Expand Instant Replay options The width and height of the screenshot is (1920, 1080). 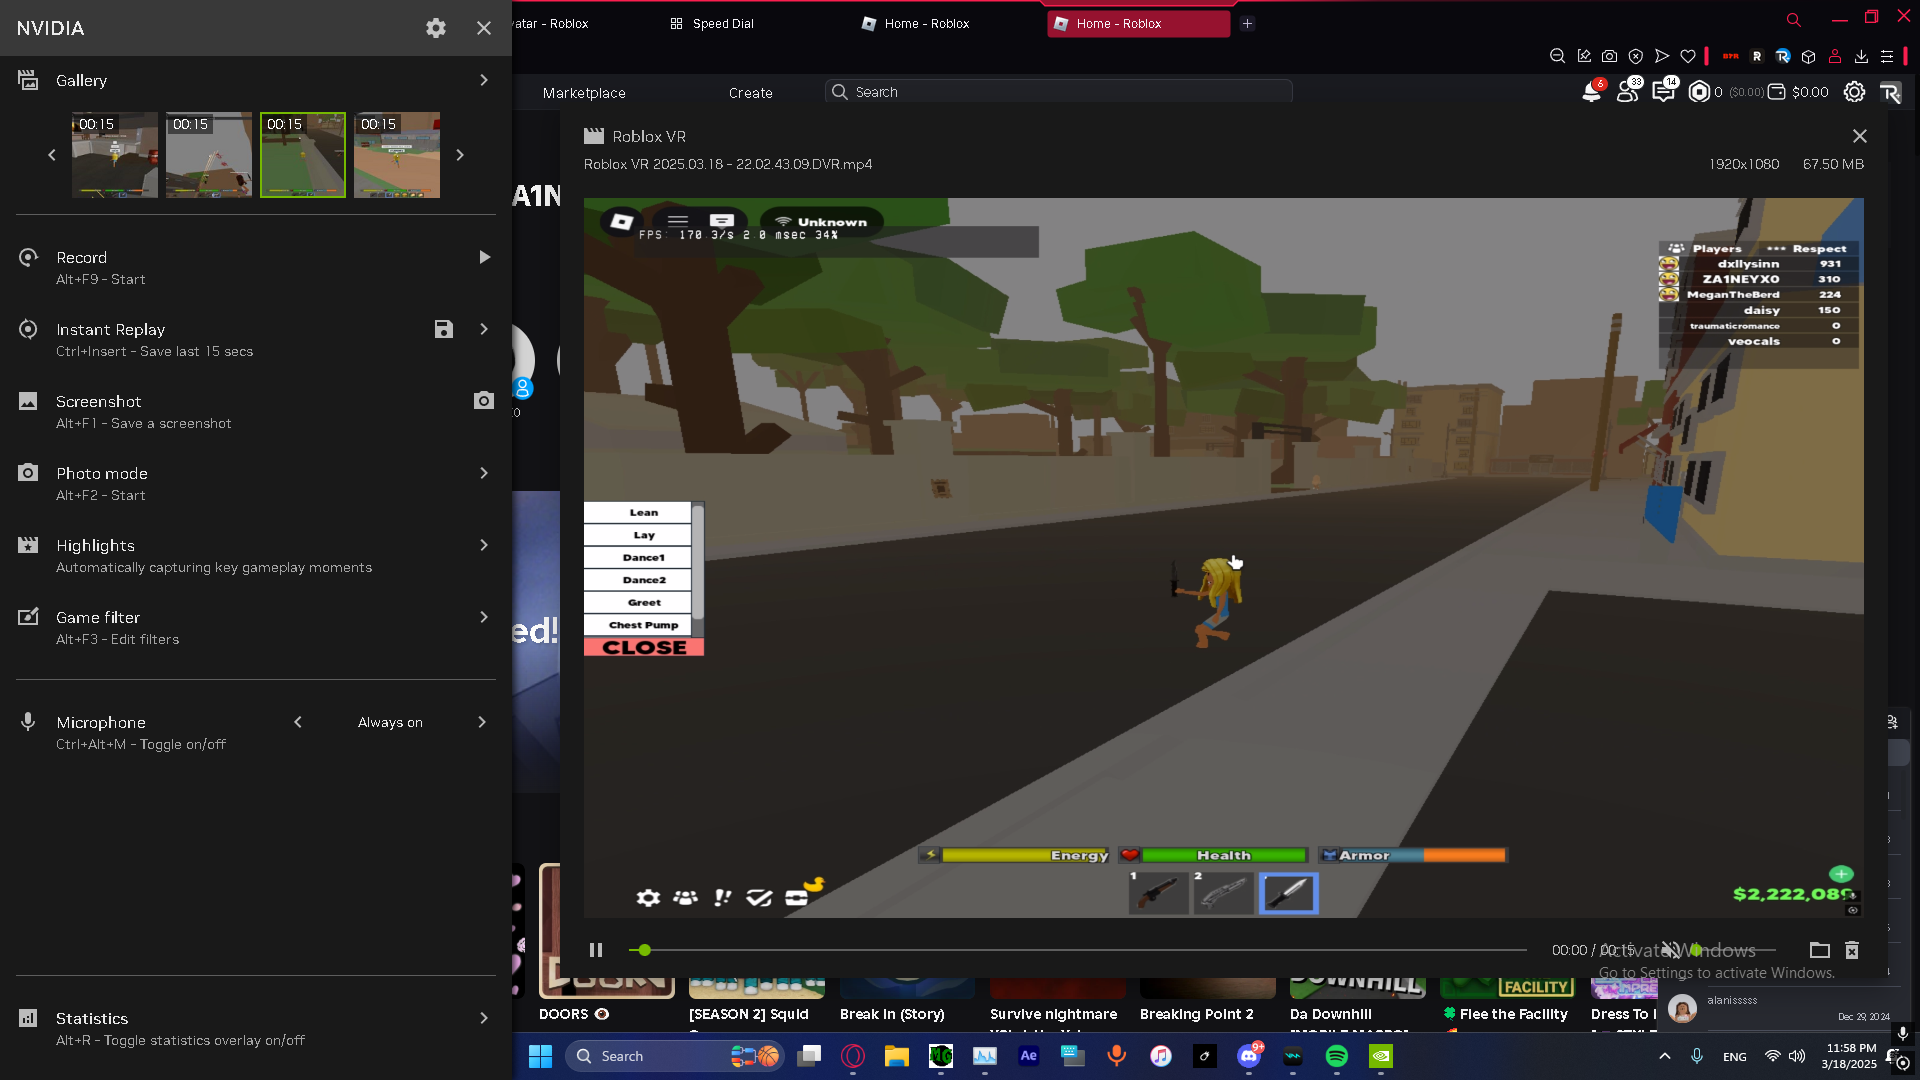click(x=484, y=329)
